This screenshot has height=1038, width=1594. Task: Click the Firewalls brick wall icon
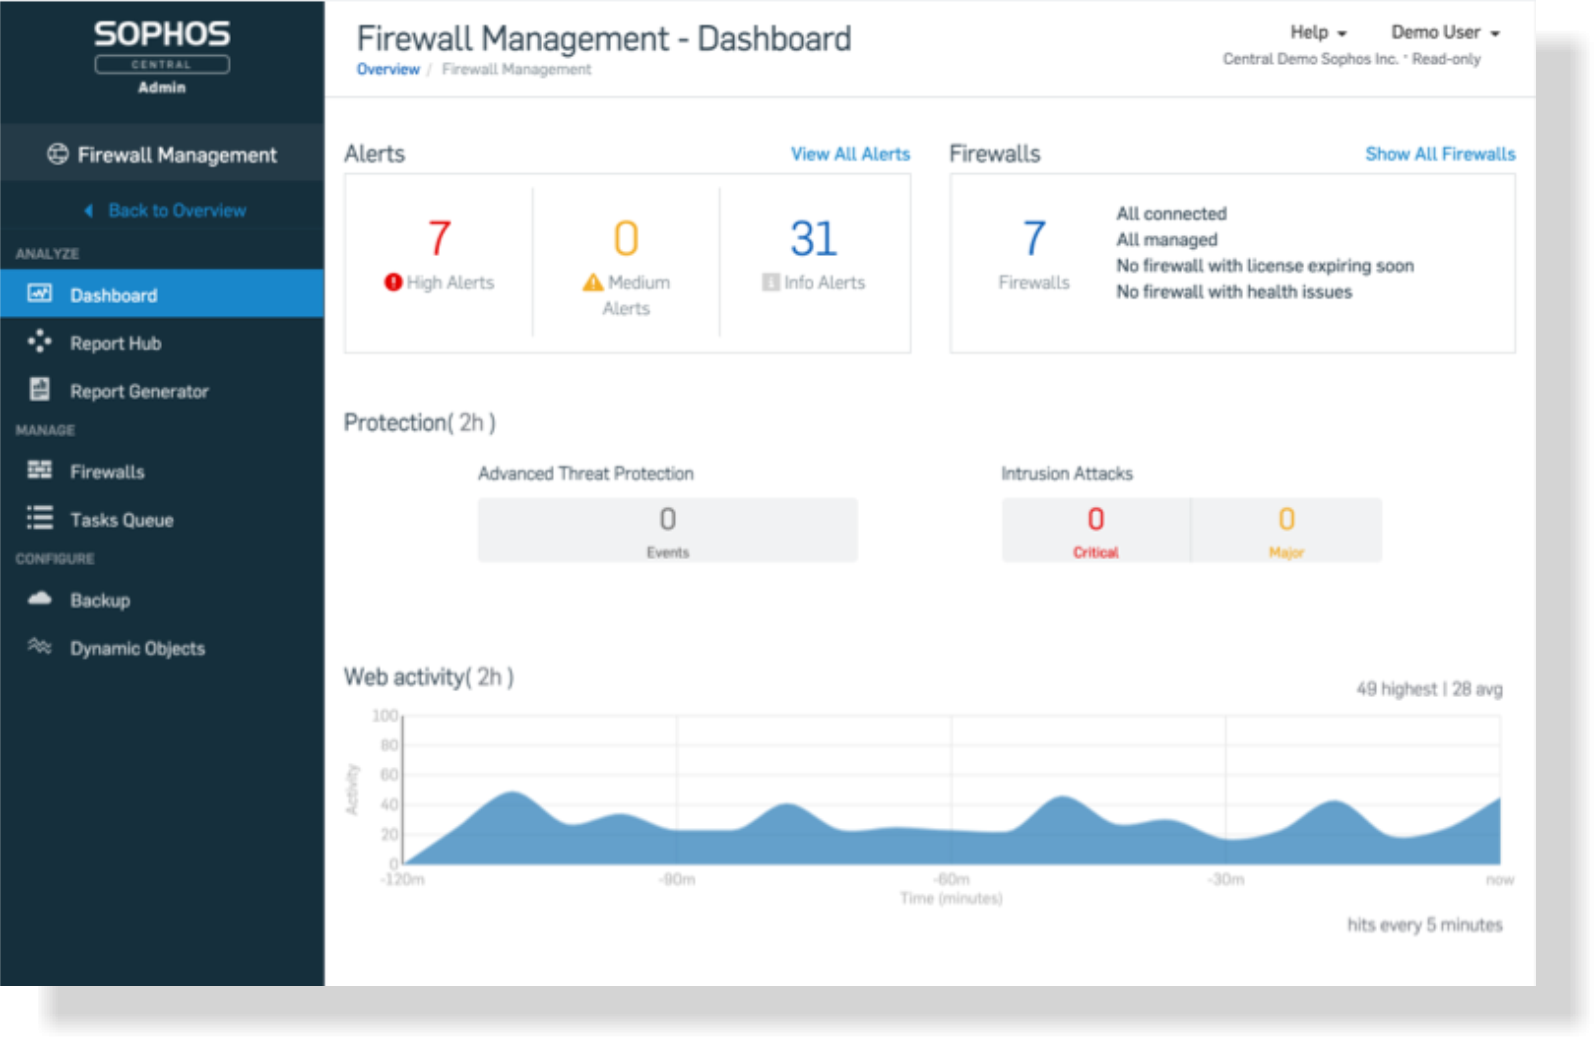pyautogui.click(x=40, y=470)
